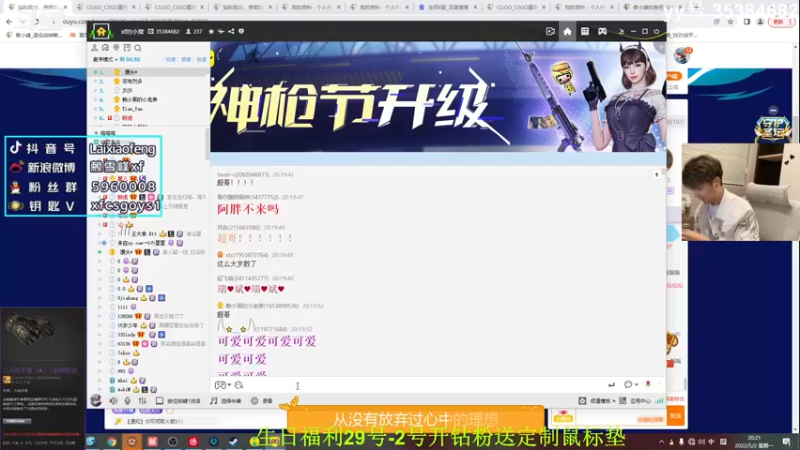
Task: Open the emoji picker in chat input
Action: tap(220, 385)
